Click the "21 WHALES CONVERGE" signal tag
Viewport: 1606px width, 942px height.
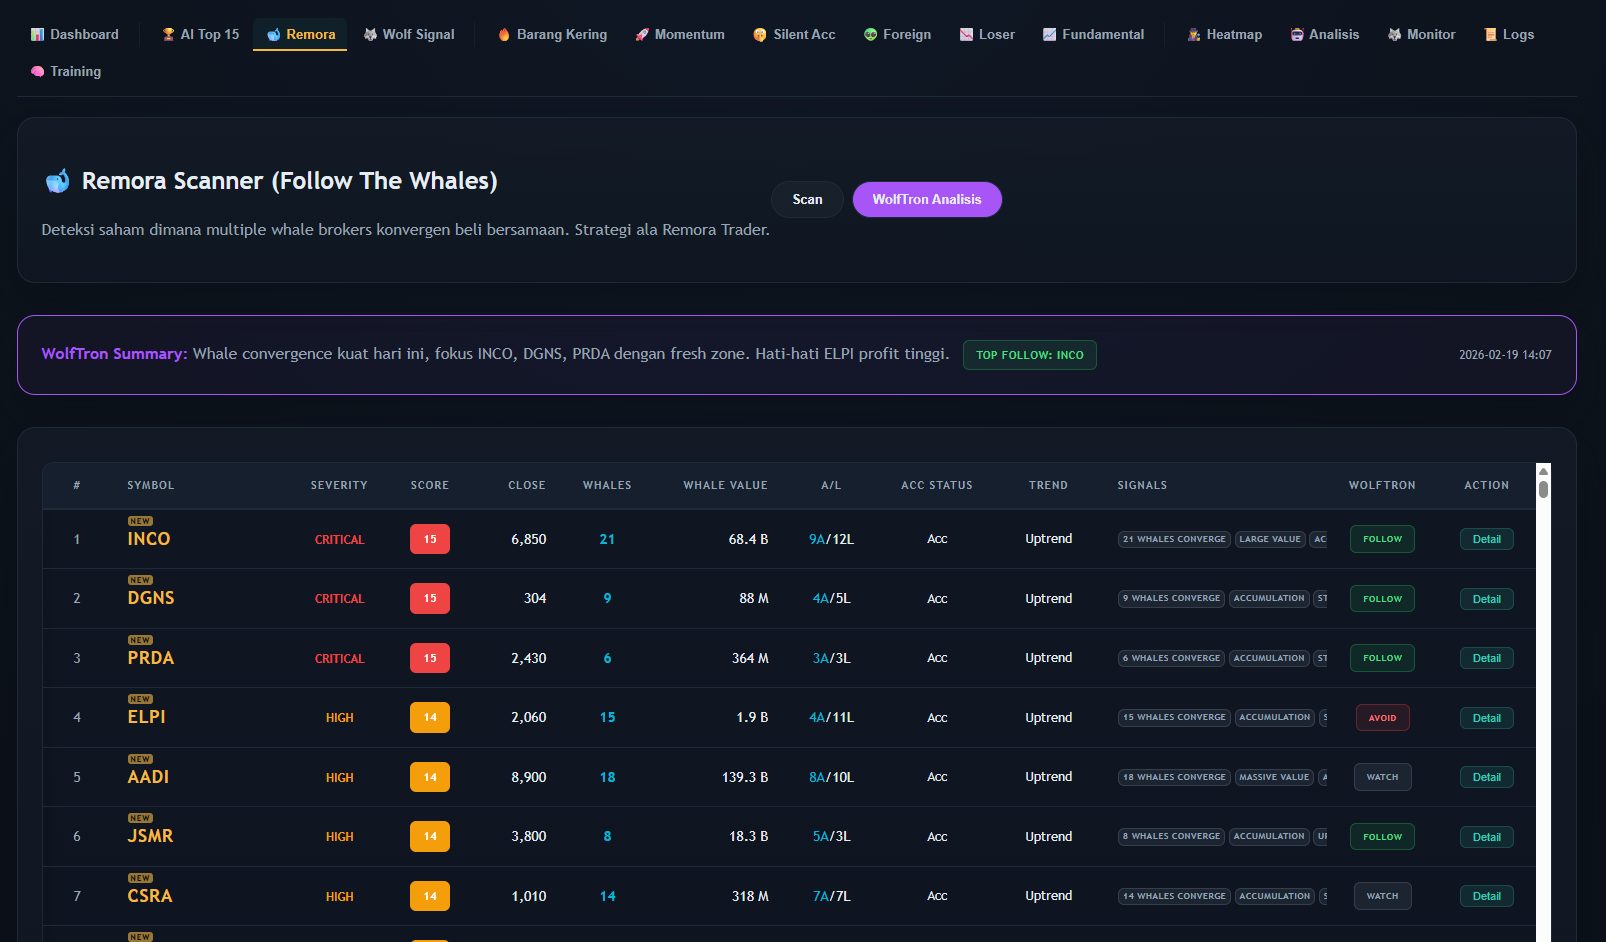click(x=1174, y=539)
